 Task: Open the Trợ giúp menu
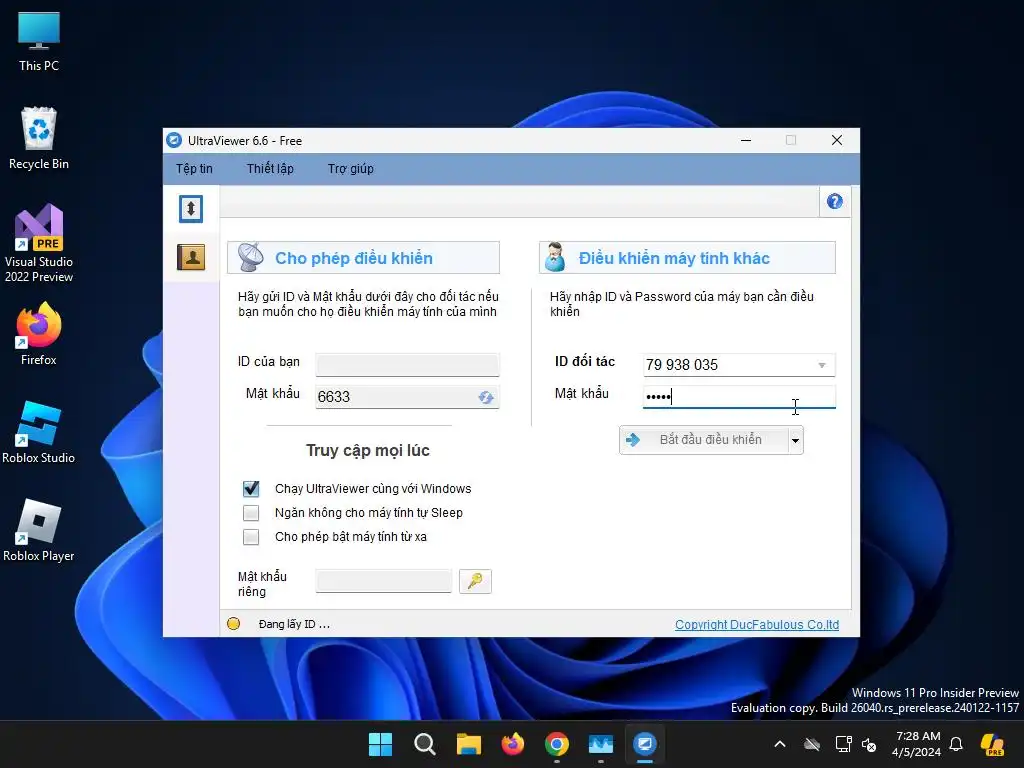pyautogui.click(x=351, y=168)
